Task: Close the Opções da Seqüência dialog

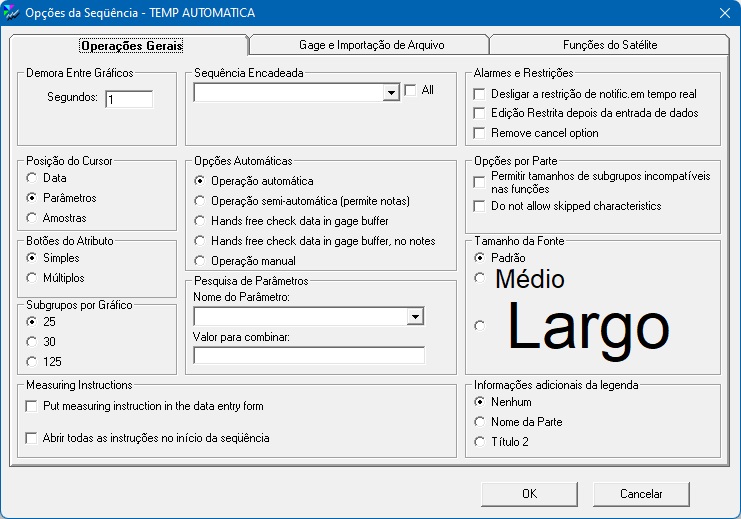Action: pyautogui.click(x=725, y=13)
